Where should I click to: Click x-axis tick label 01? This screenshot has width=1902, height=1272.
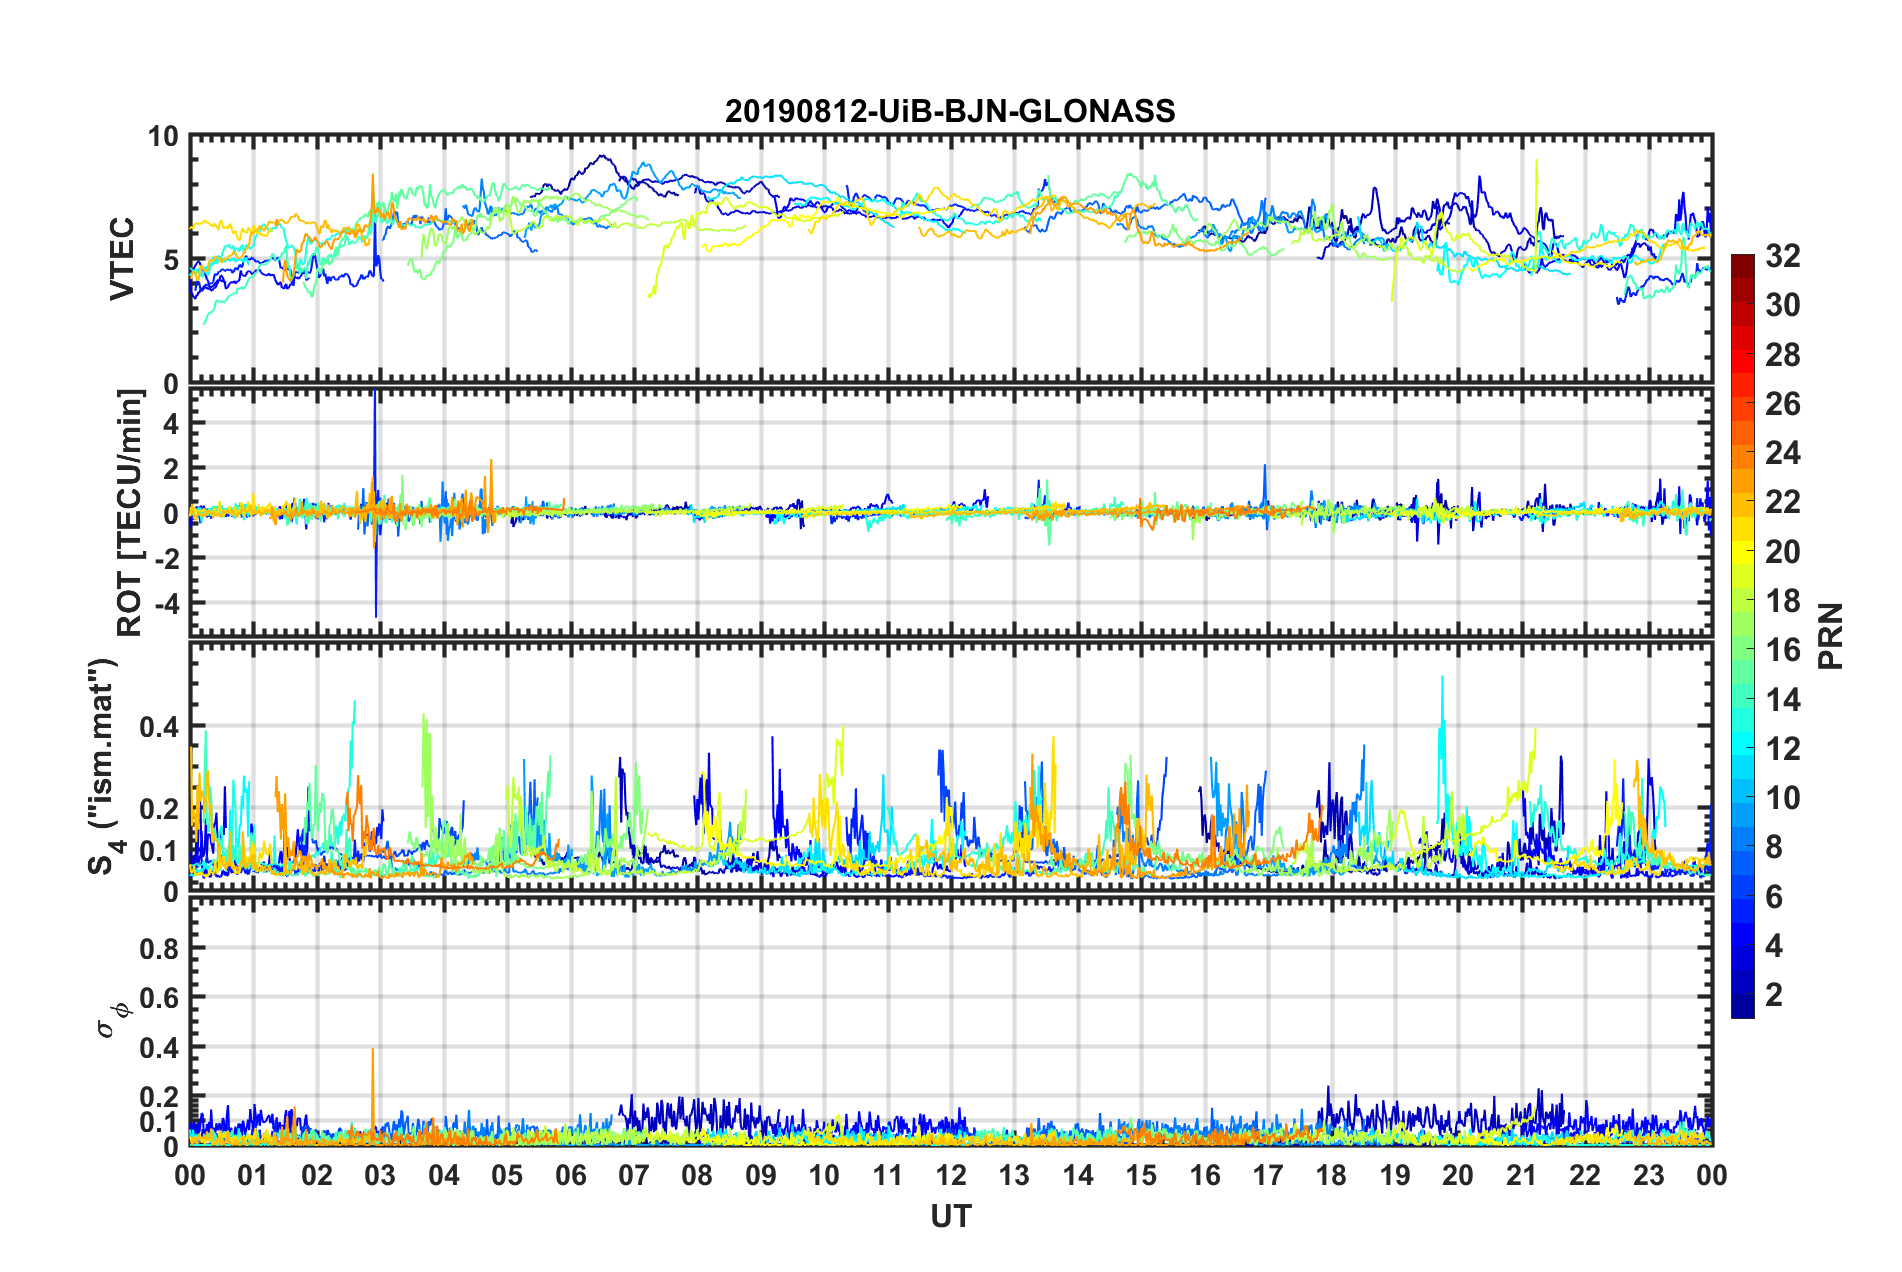[x=253, y=1175]
